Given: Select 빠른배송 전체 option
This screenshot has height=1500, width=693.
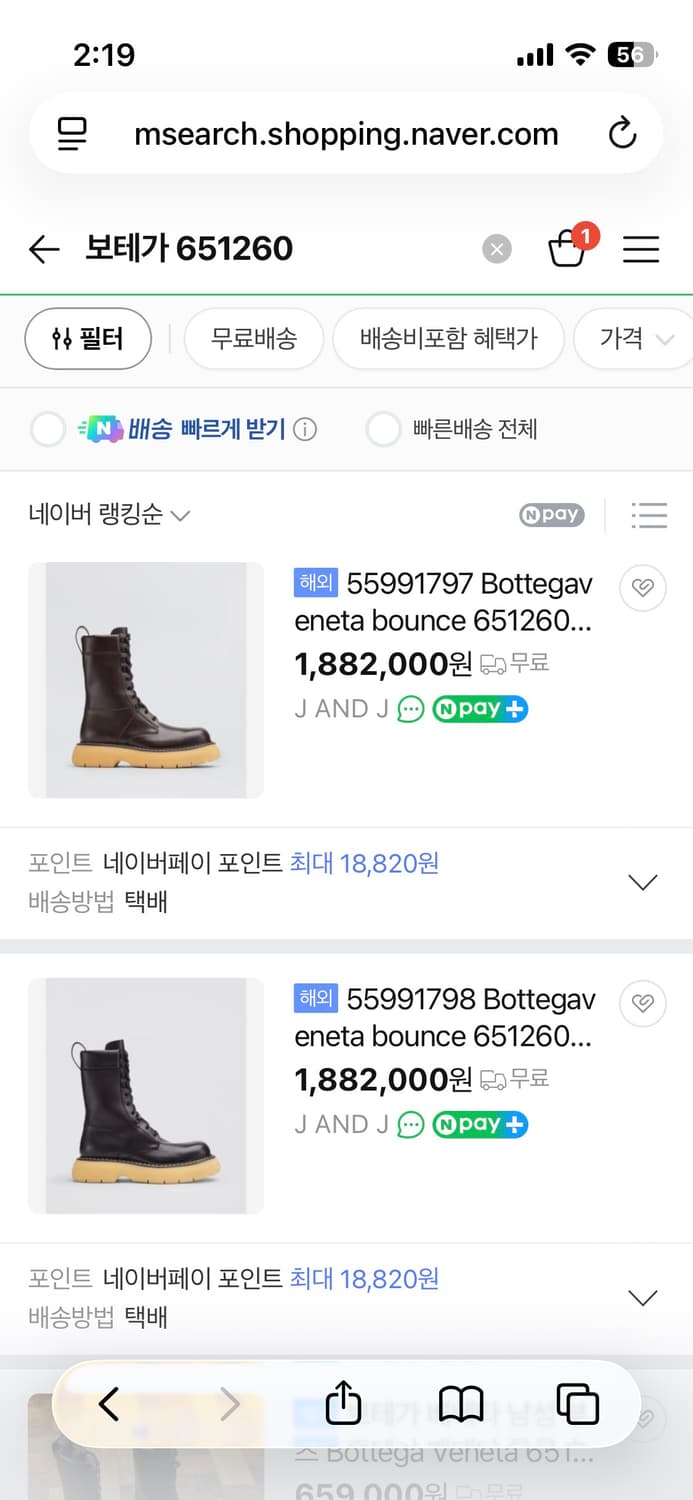Looking at the screenshot, I should (x=381, y=429).
